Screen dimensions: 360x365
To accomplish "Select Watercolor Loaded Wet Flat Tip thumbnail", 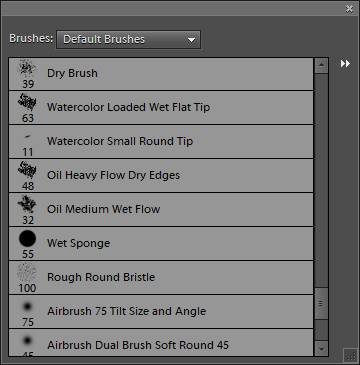I will (27, 103).
